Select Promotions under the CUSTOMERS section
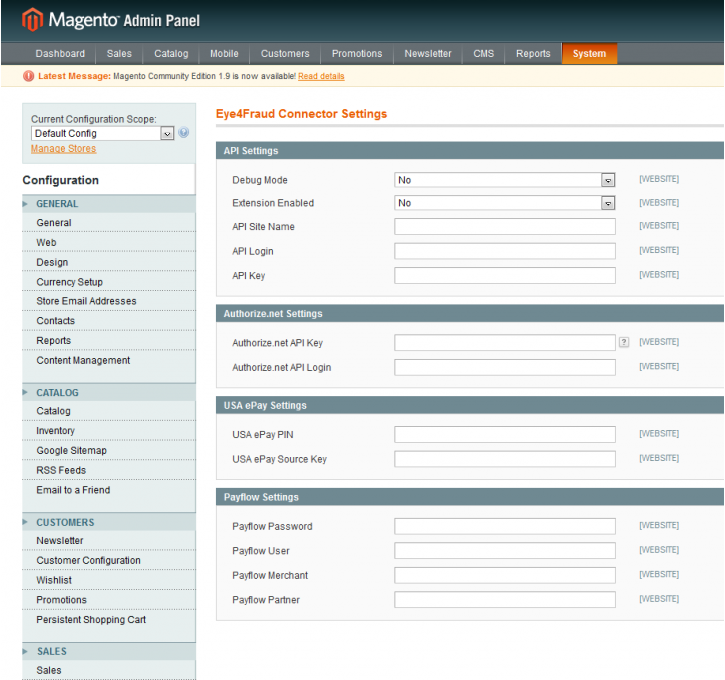 point(109,600)
